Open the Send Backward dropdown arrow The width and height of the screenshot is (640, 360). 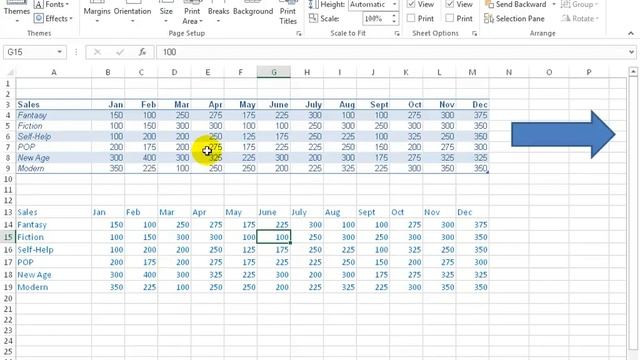(553, 4)
